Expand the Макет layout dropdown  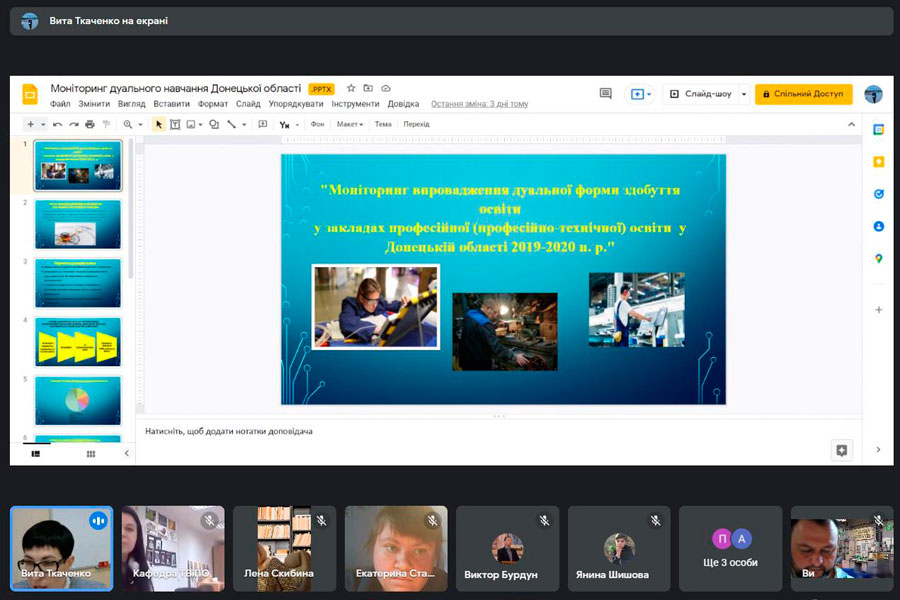click(351, 124)
